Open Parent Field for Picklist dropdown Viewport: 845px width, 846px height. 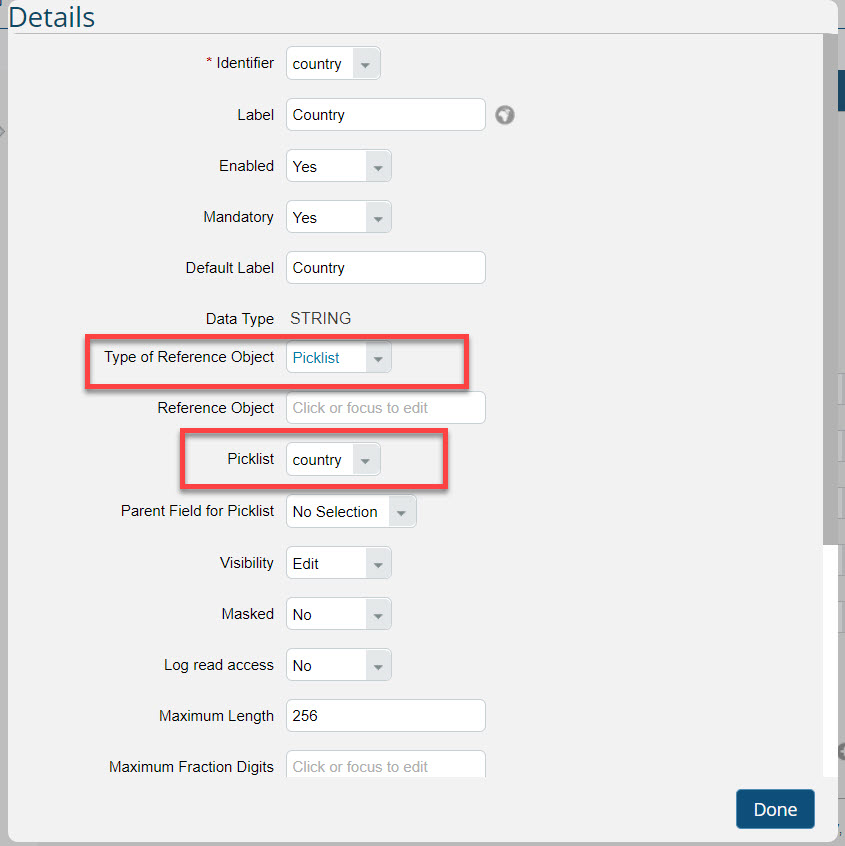click(x=351, y=511)
